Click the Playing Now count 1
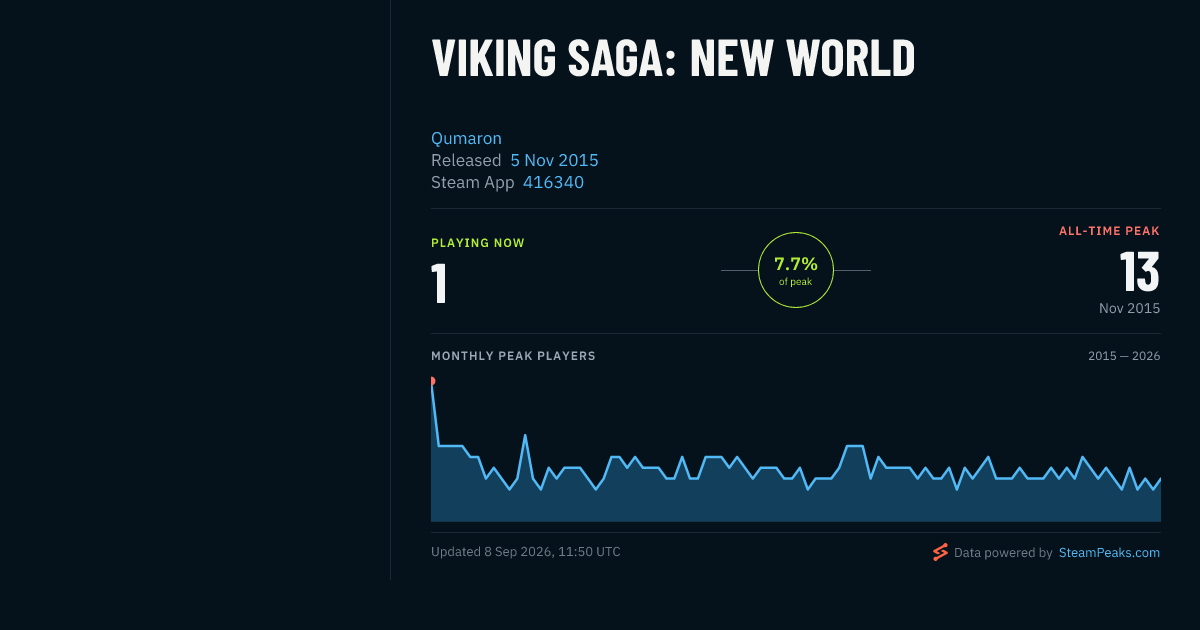 coord(439,283)
